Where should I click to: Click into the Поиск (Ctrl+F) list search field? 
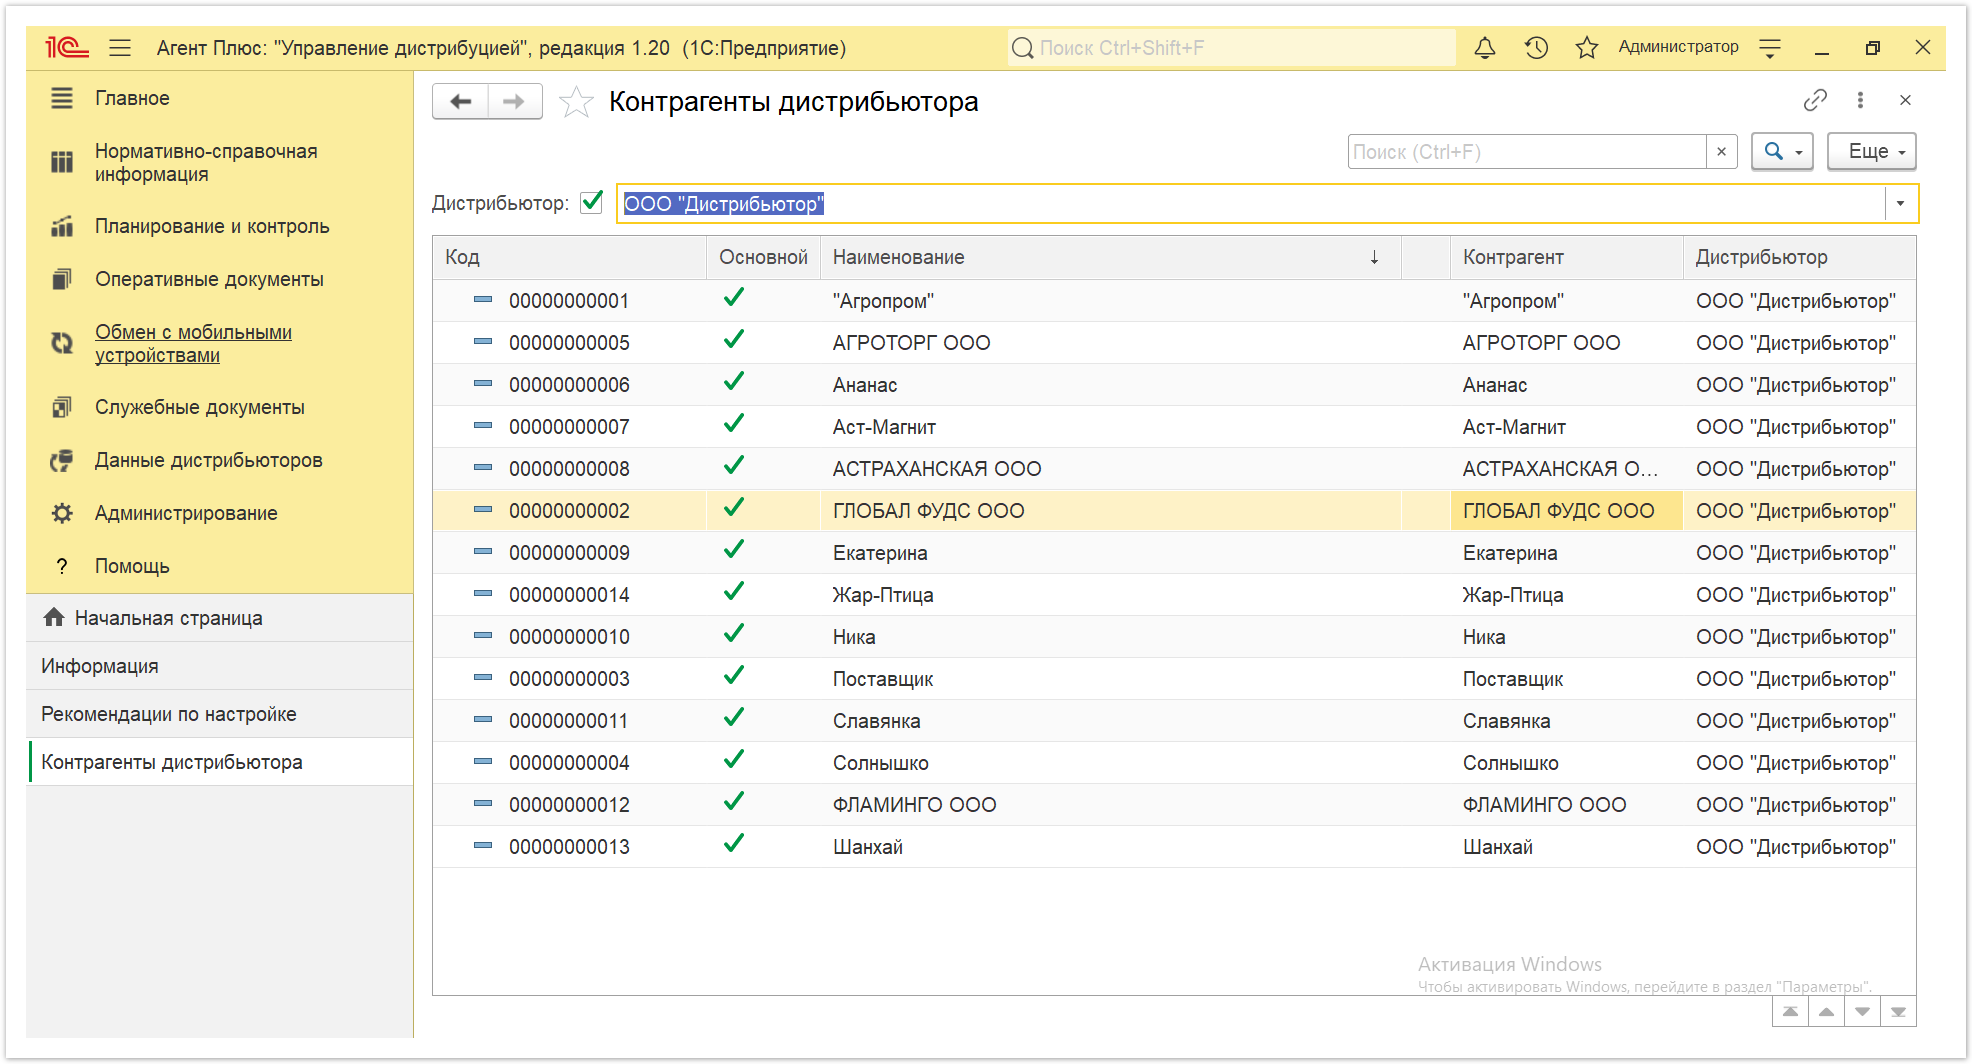[1527, 152]
